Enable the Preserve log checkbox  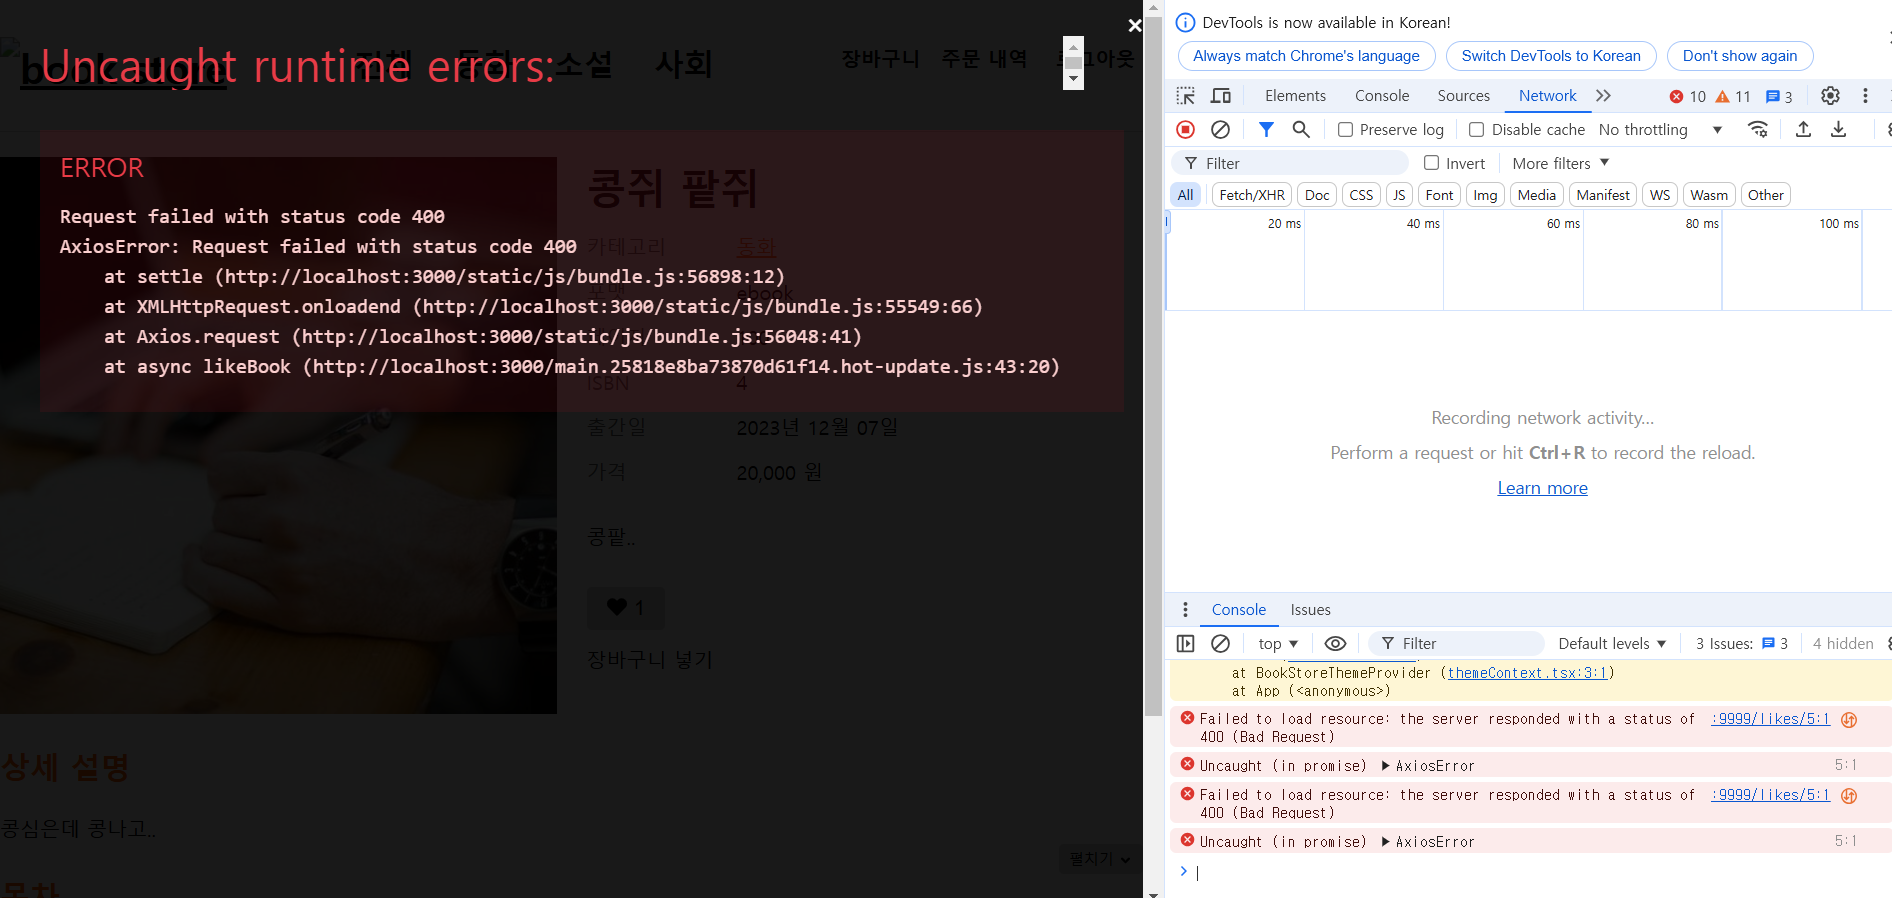click(1346, 130)
